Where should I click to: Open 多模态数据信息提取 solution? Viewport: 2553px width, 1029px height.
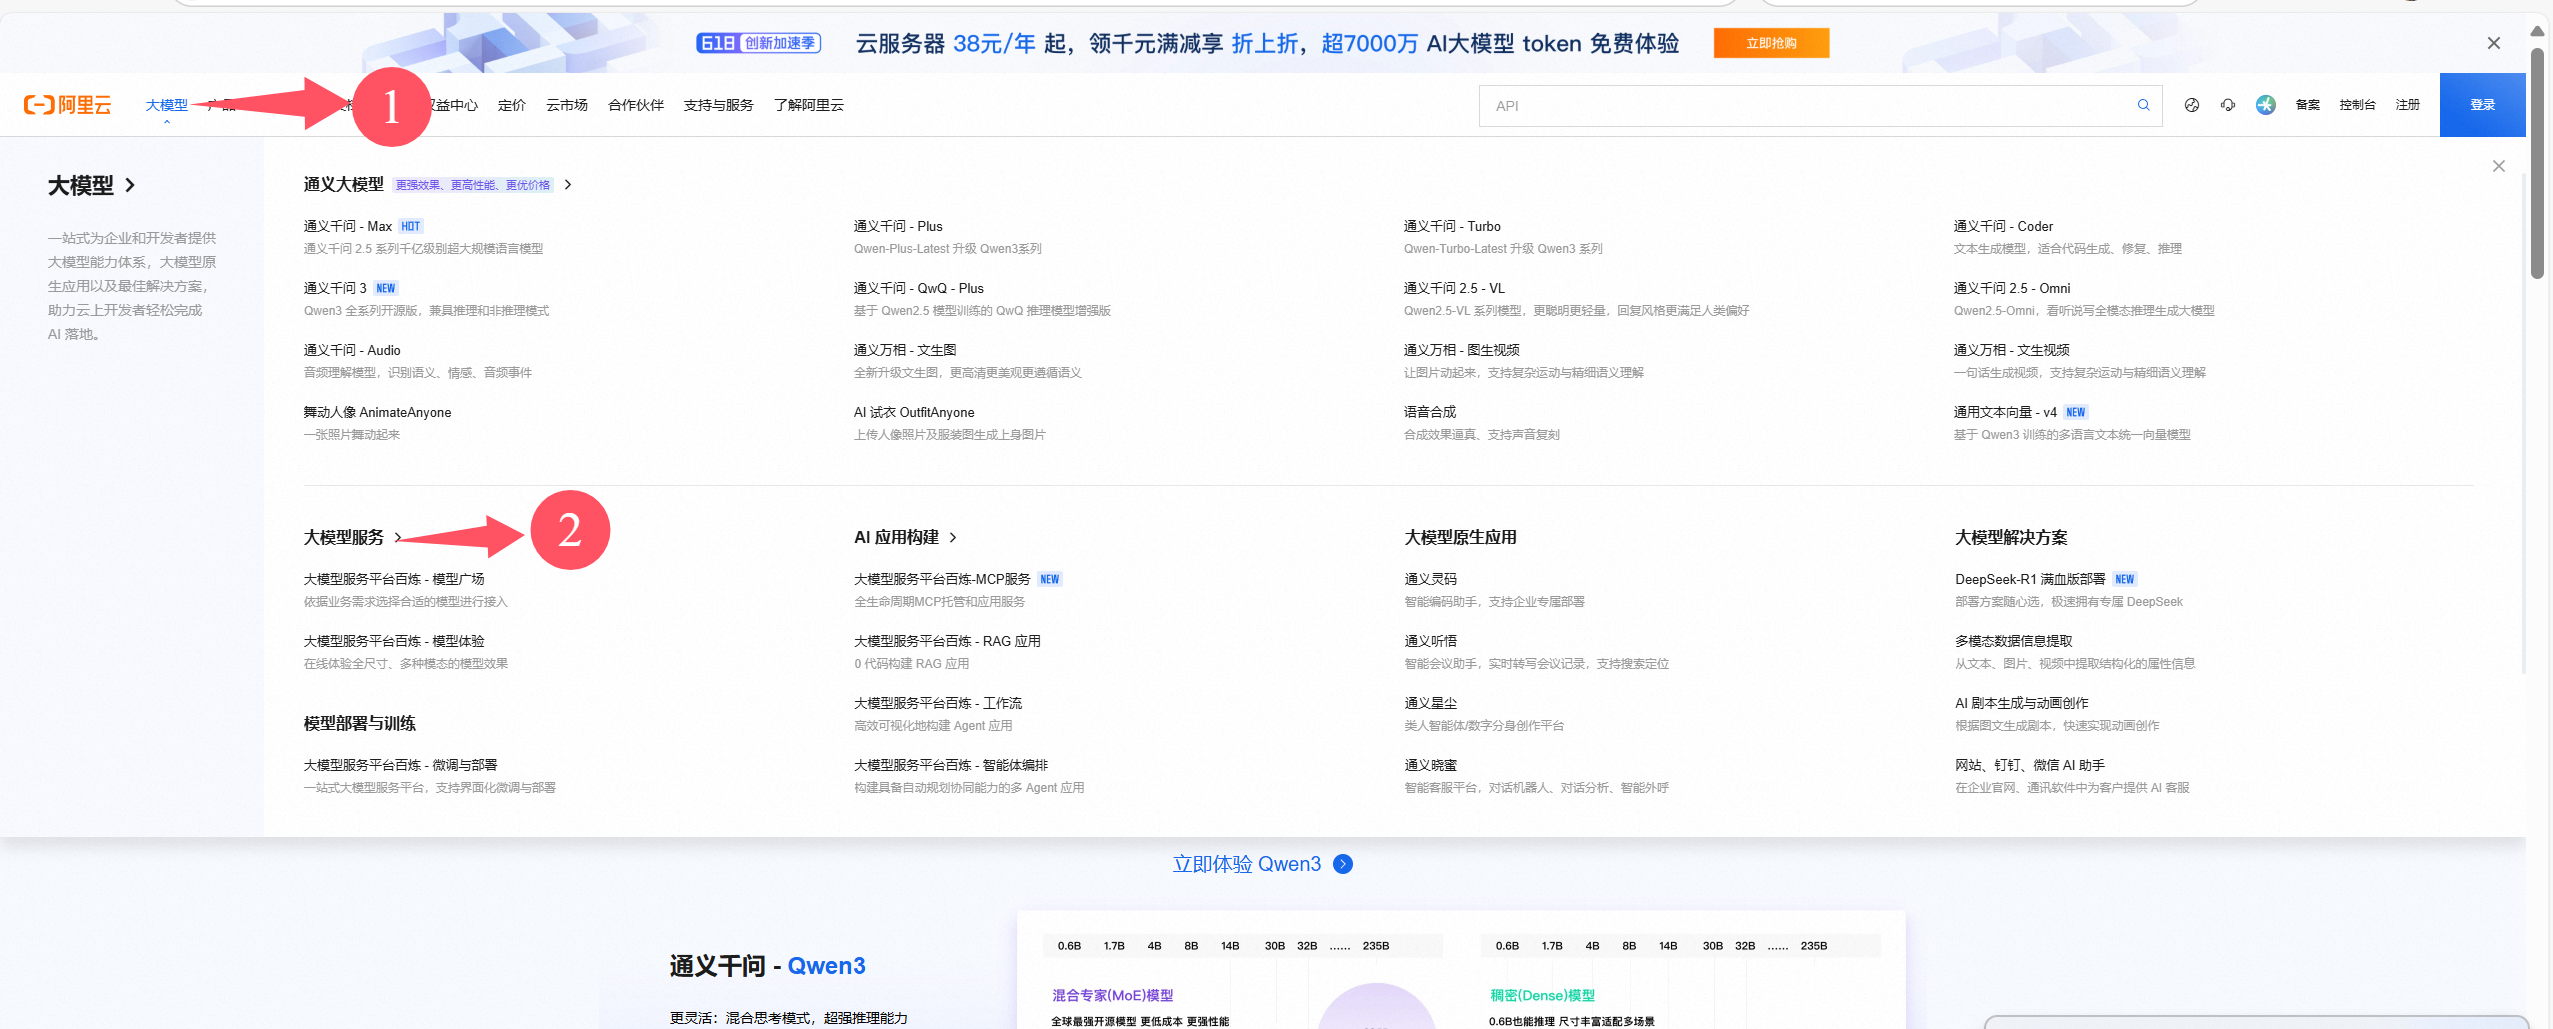[2014, 642]
